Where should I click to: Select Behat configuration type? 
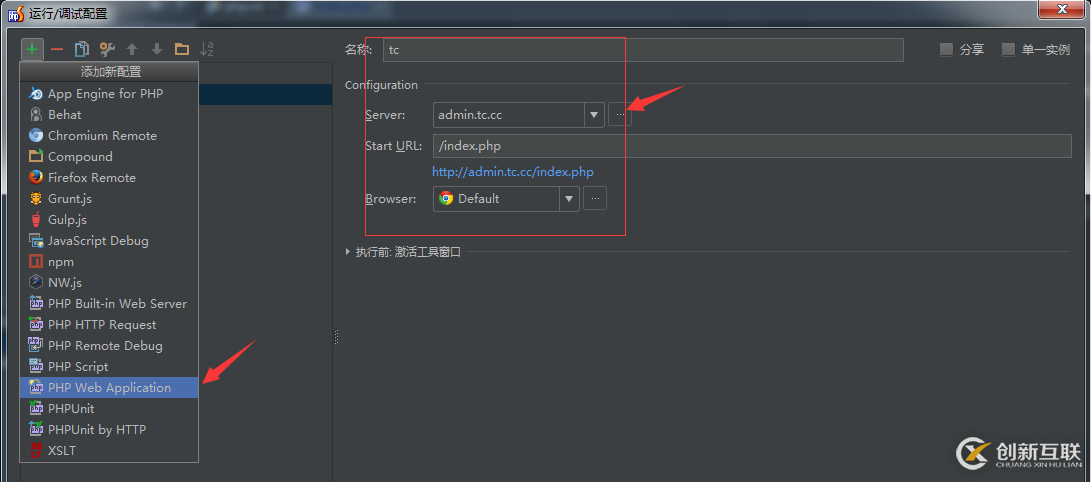[x=109, y=115]
